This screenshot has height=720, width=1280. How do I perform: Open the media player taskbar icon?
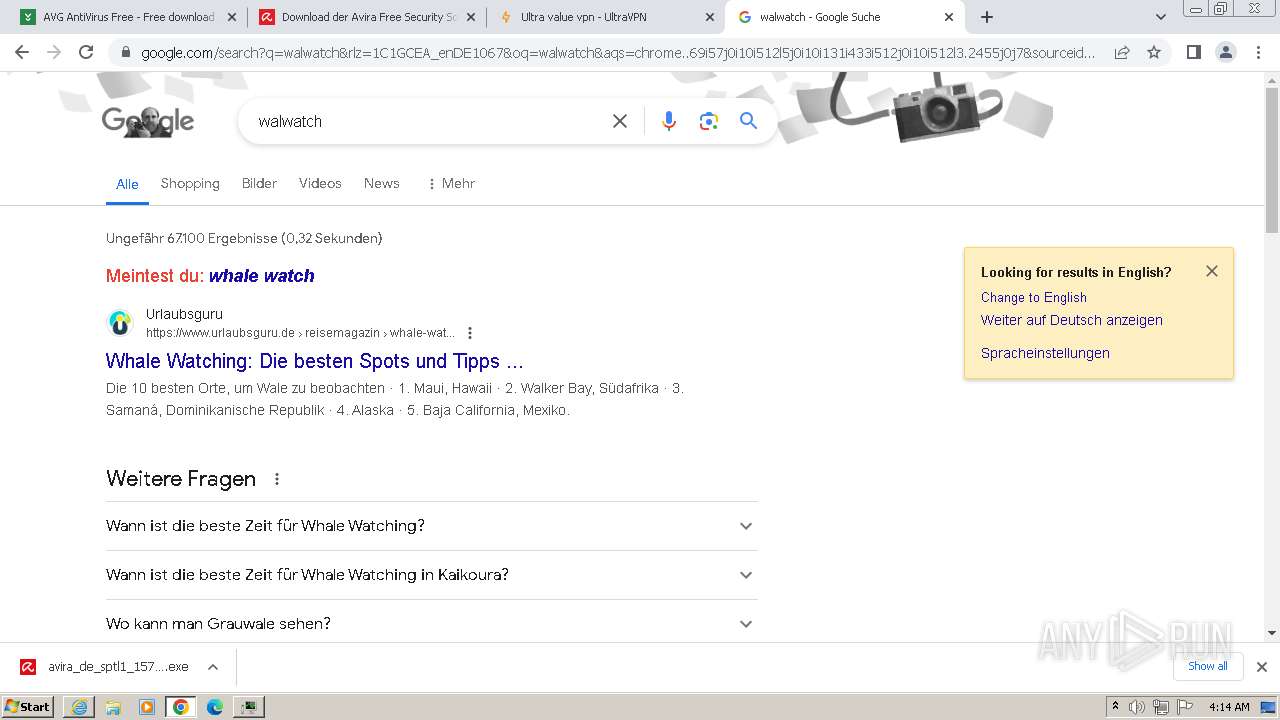(x=147, y=707)
